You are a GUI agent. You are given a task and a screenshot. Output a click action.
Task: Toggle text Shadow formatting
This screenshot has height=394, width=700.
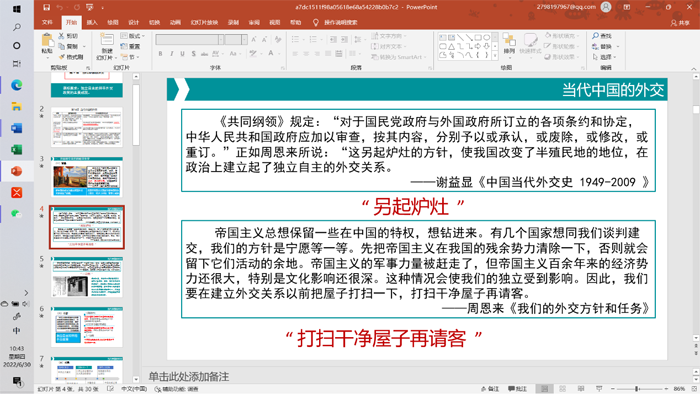point(193,54)
